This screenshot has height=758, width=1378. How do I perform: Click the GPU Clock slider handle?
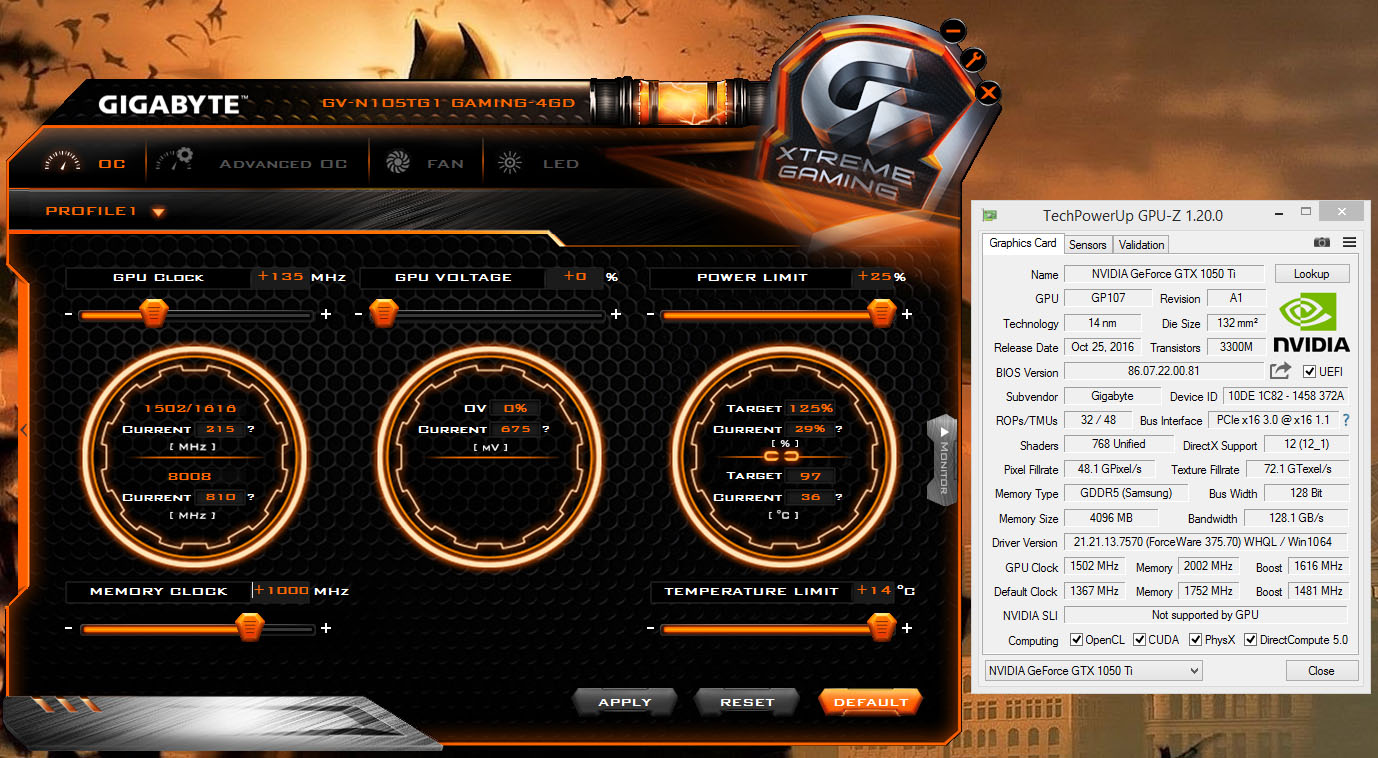click(x=154, y=313)
